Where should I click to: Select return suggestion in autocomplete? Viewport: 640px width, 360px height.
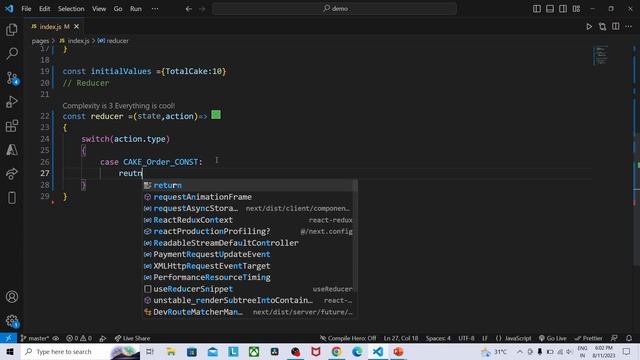pyautogui.click(x=249, y=185)
